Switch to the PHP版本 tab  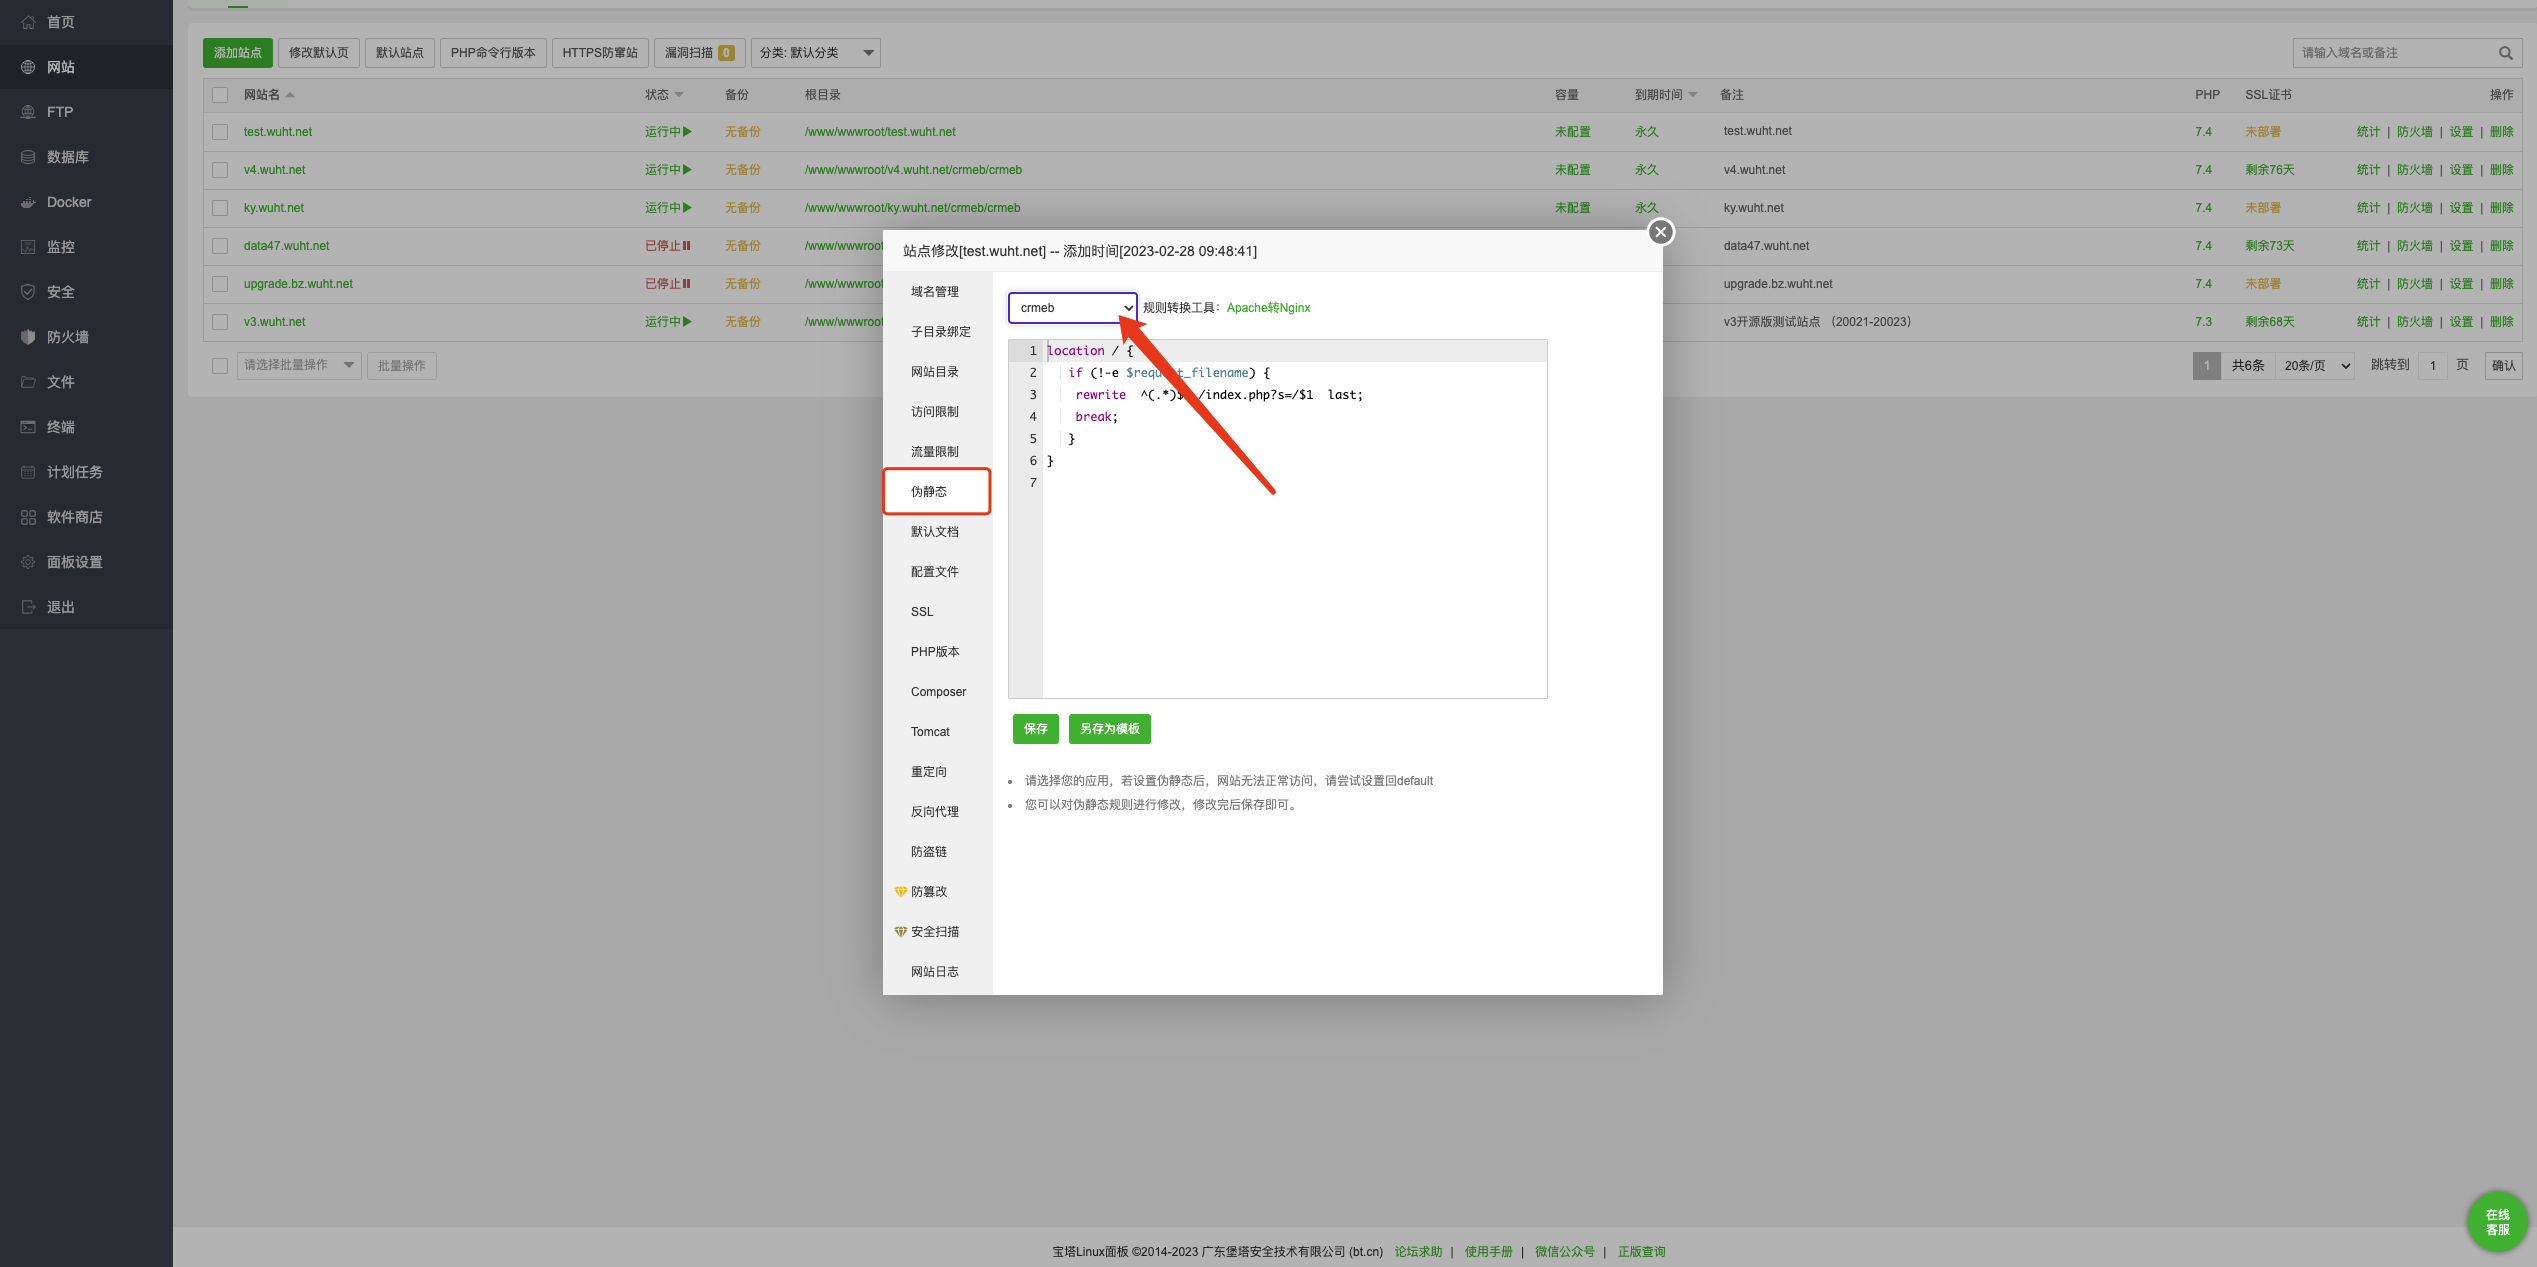(x=935, y=651)
